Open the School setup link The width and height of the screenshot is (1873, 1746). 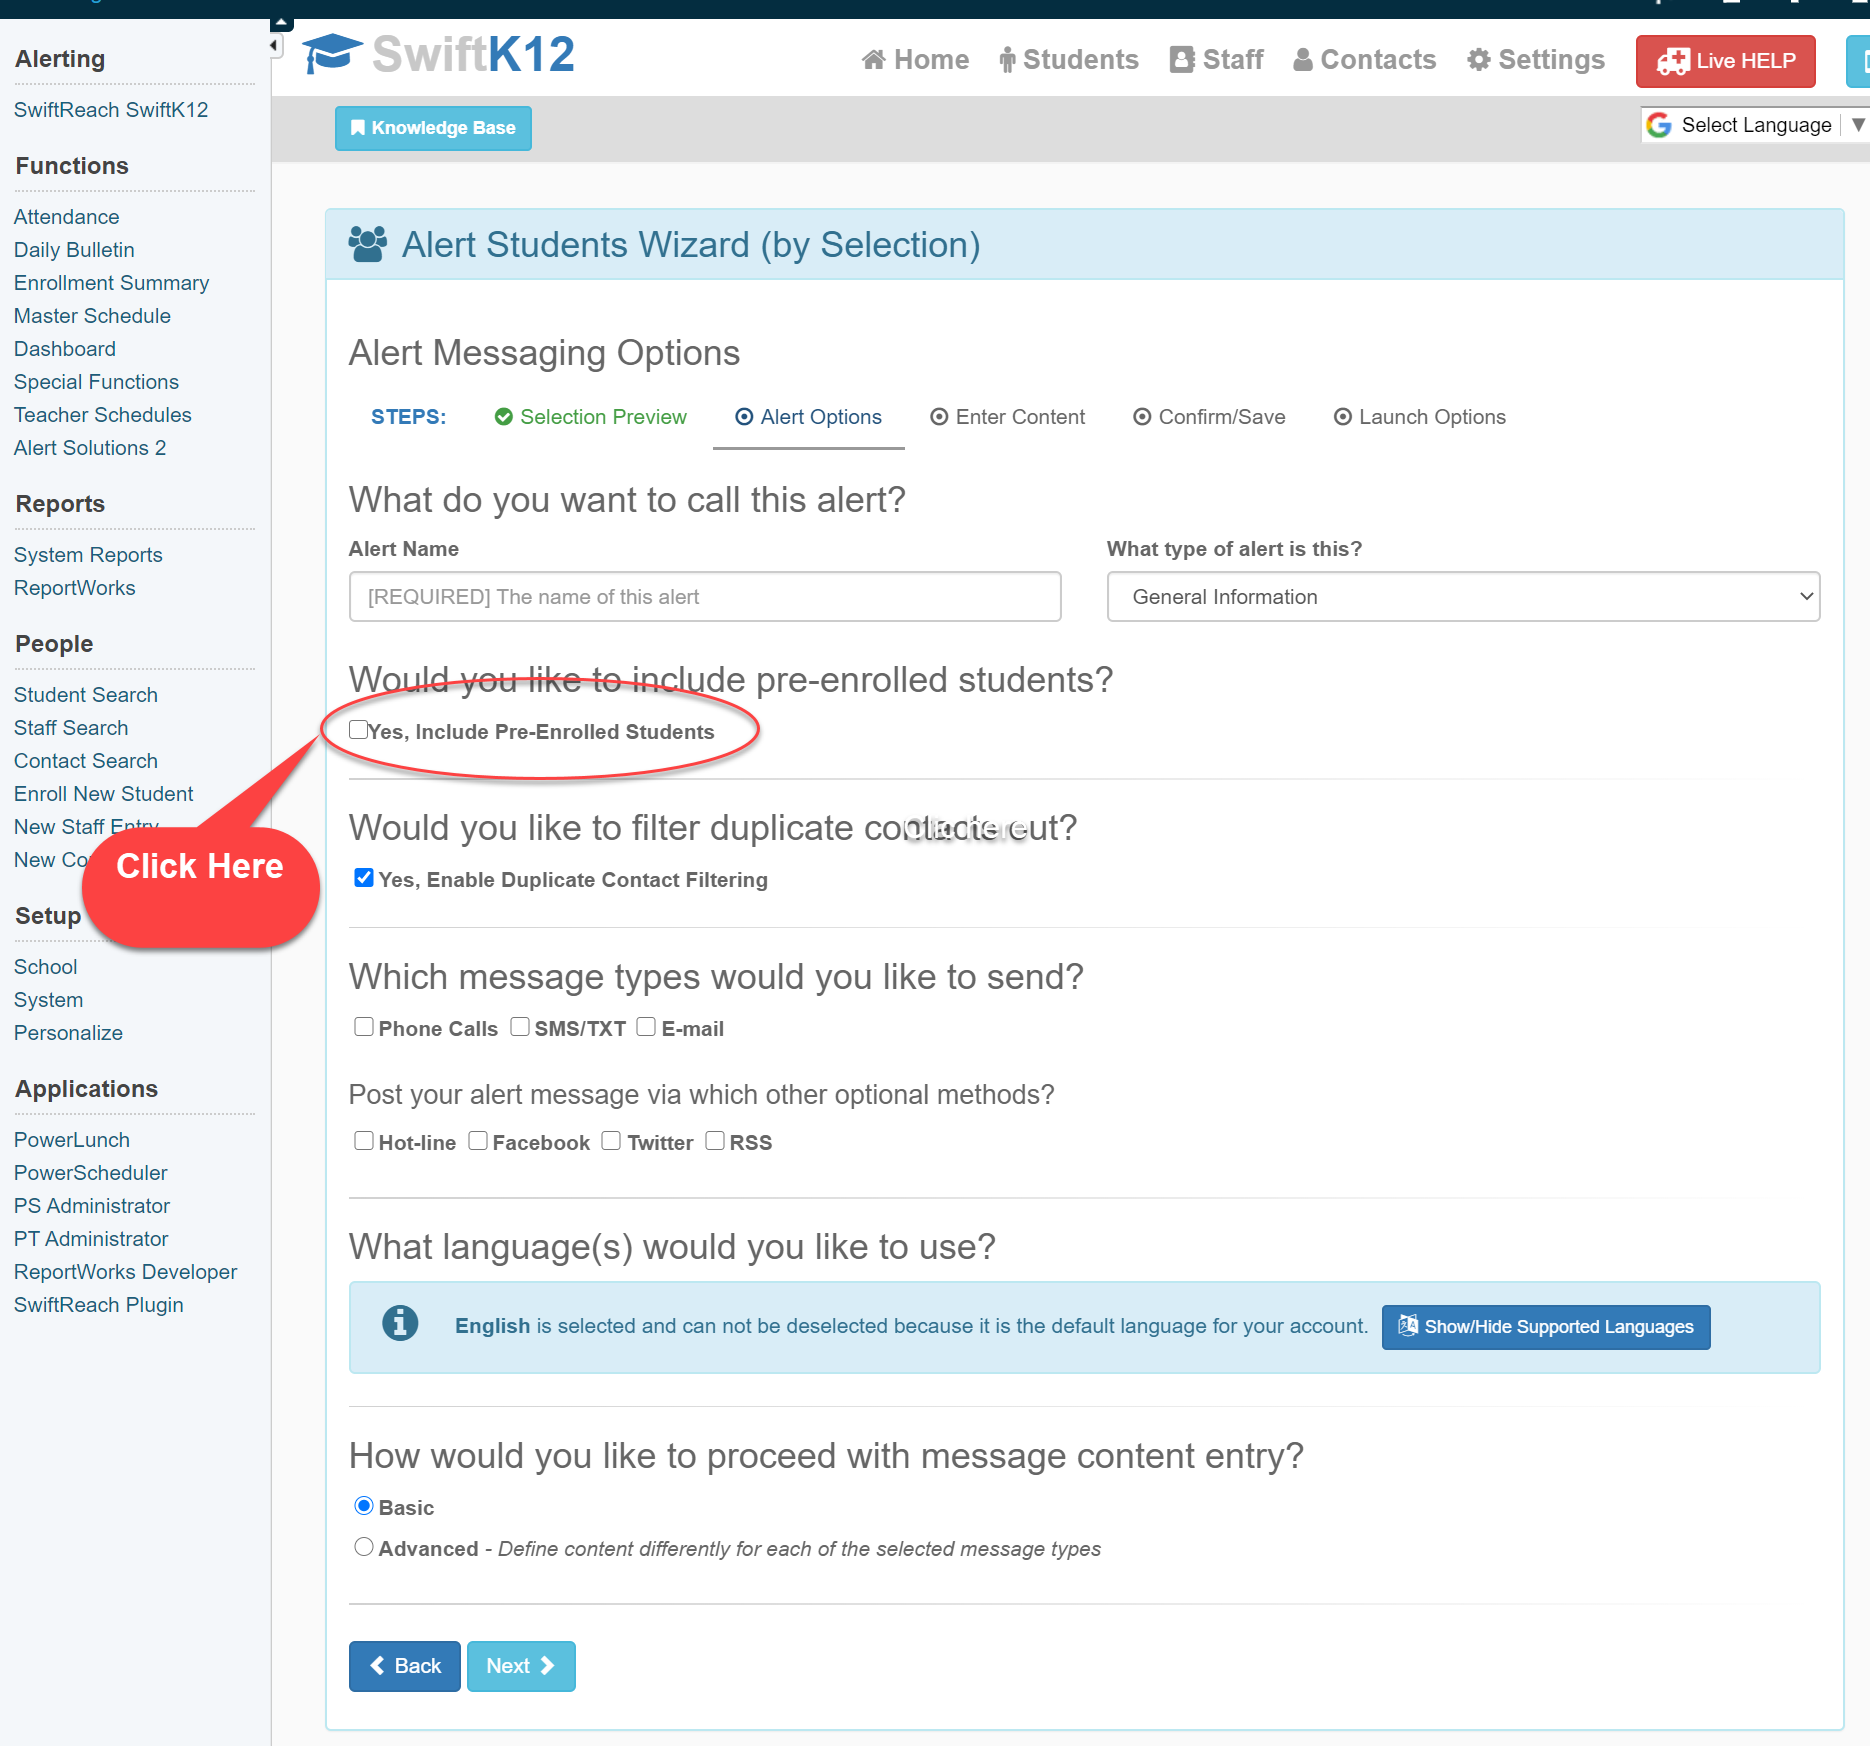coord(46,967)
